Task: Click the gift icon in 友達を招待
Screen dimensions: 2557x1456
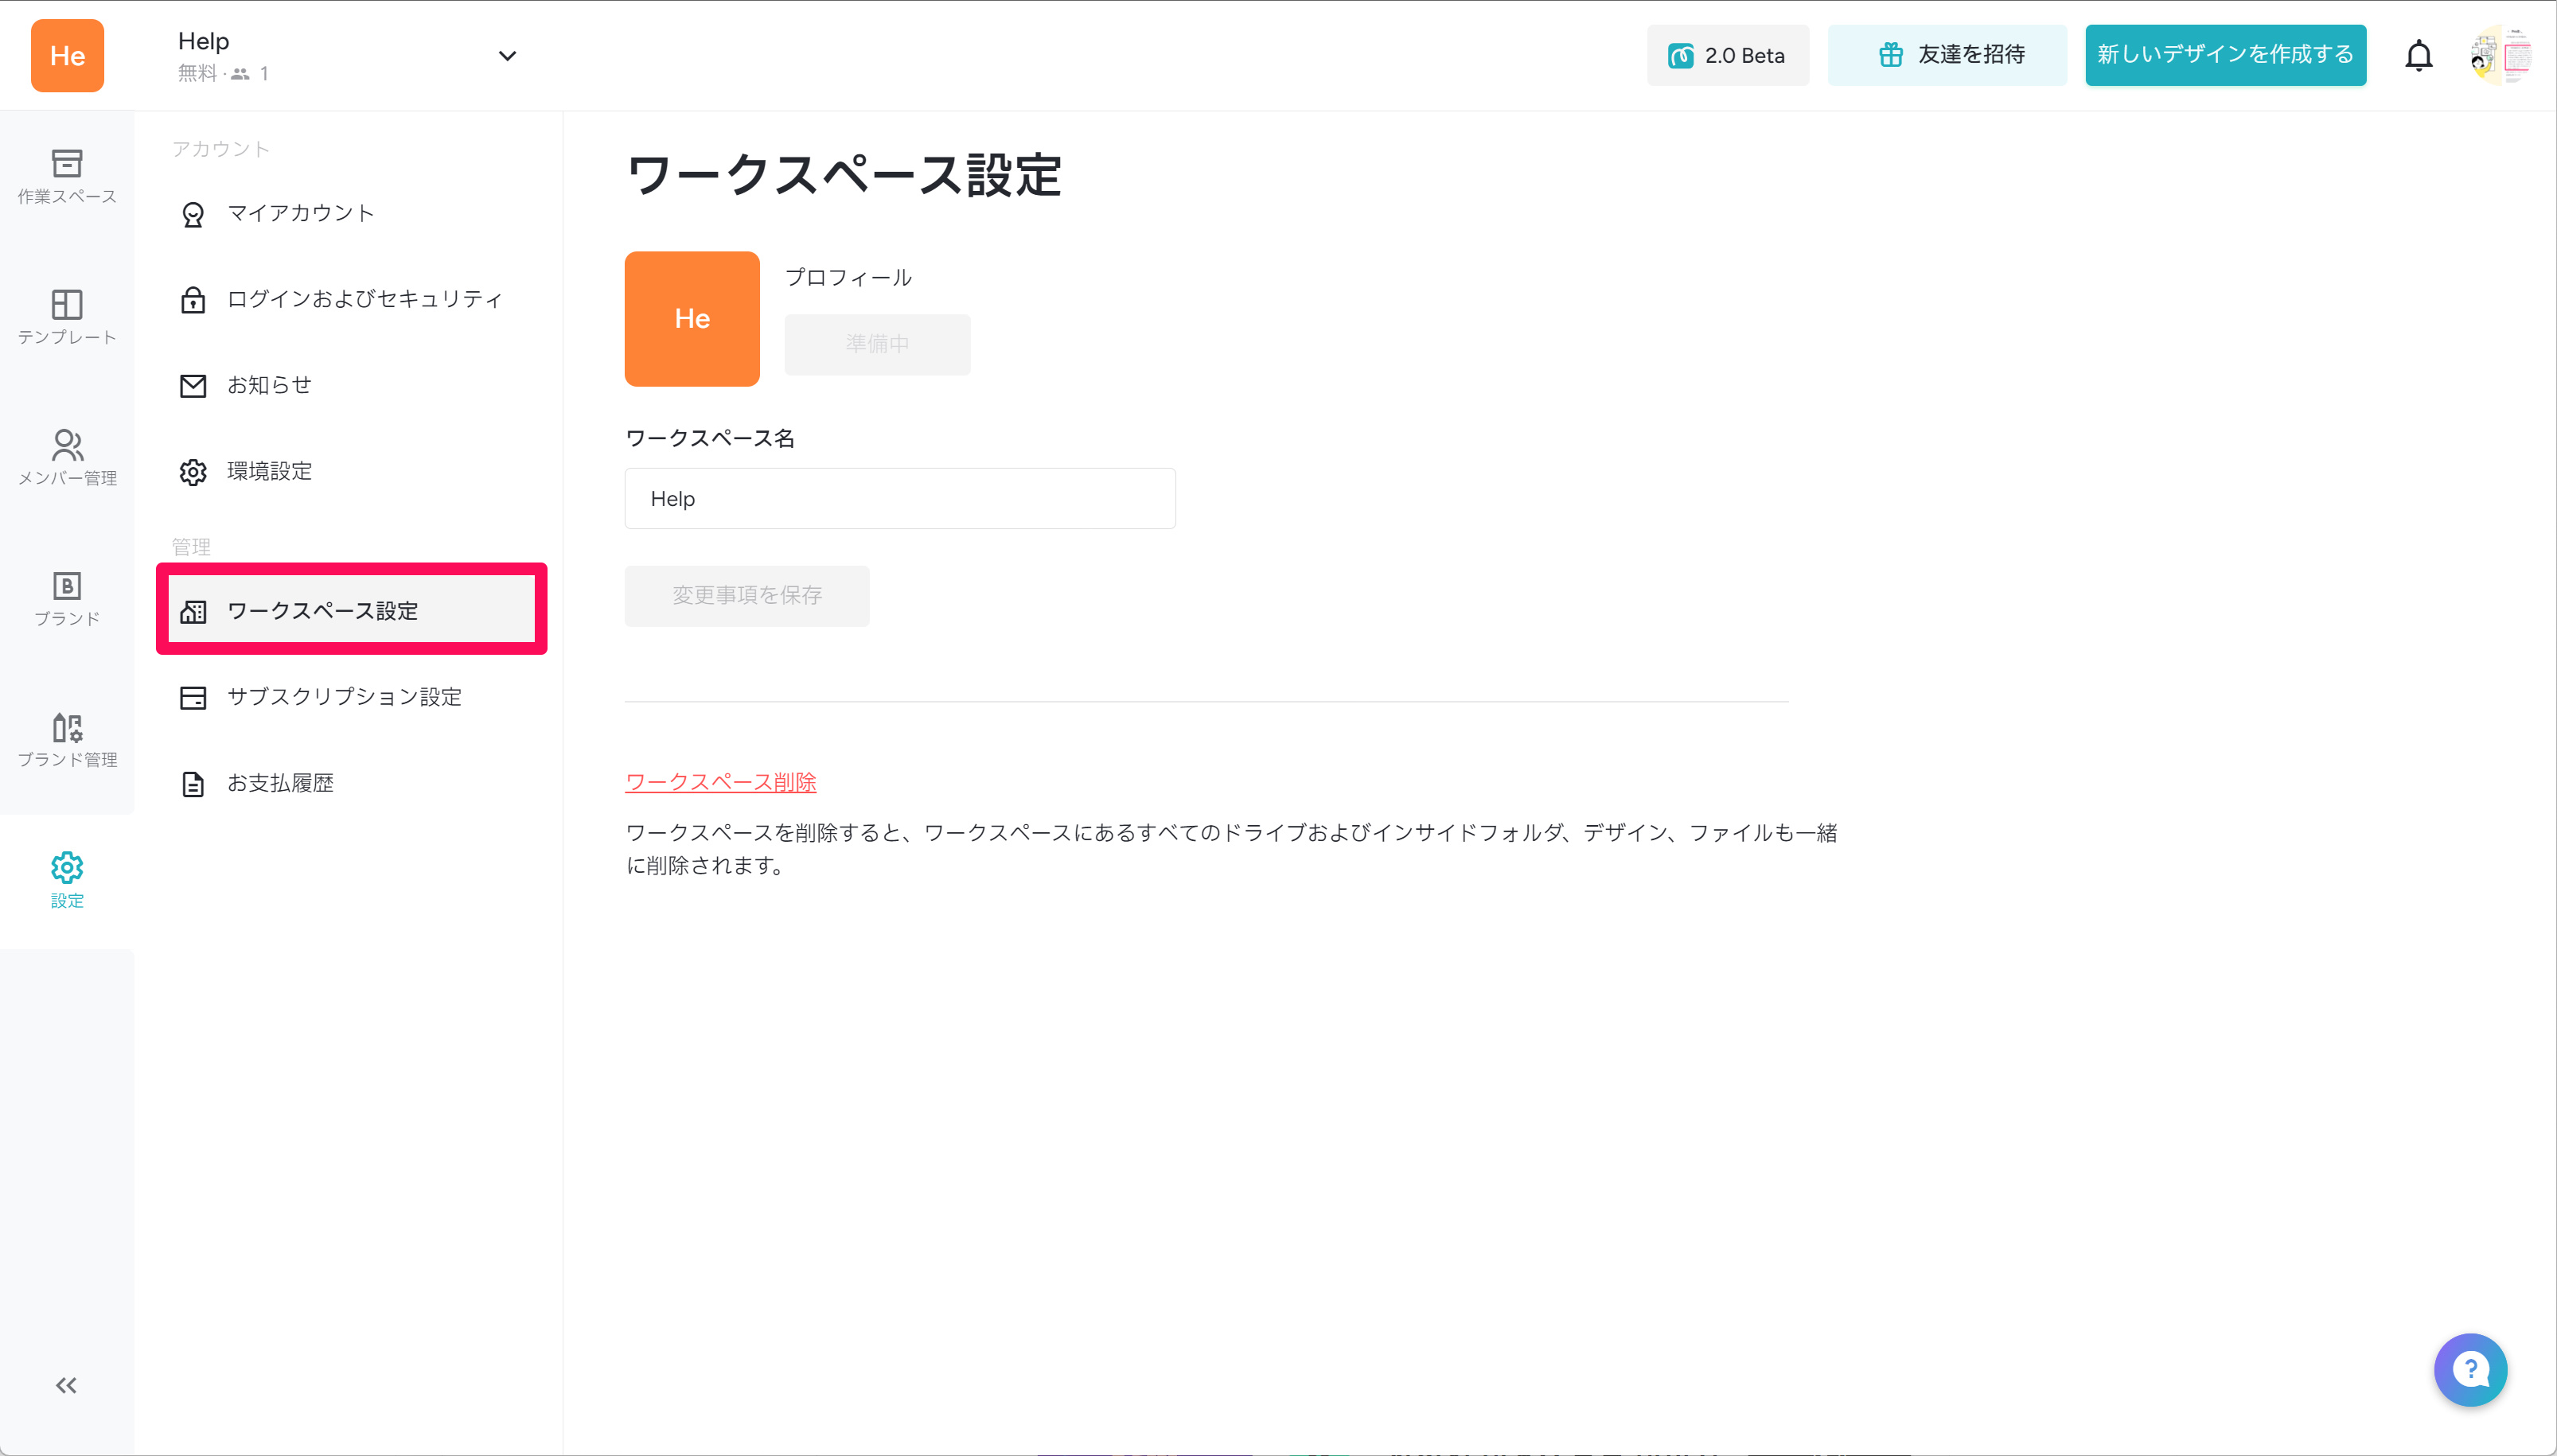Action: coord(1890,55)
